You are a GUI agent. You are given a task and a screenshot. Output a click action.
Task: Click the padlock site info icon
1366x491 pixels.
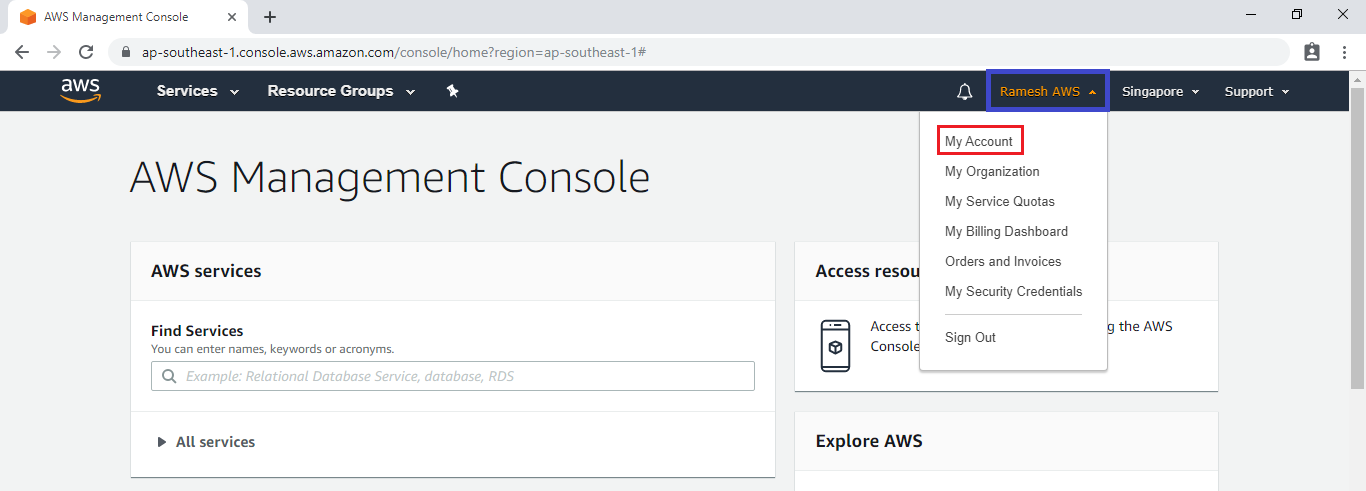coord(125,52)
